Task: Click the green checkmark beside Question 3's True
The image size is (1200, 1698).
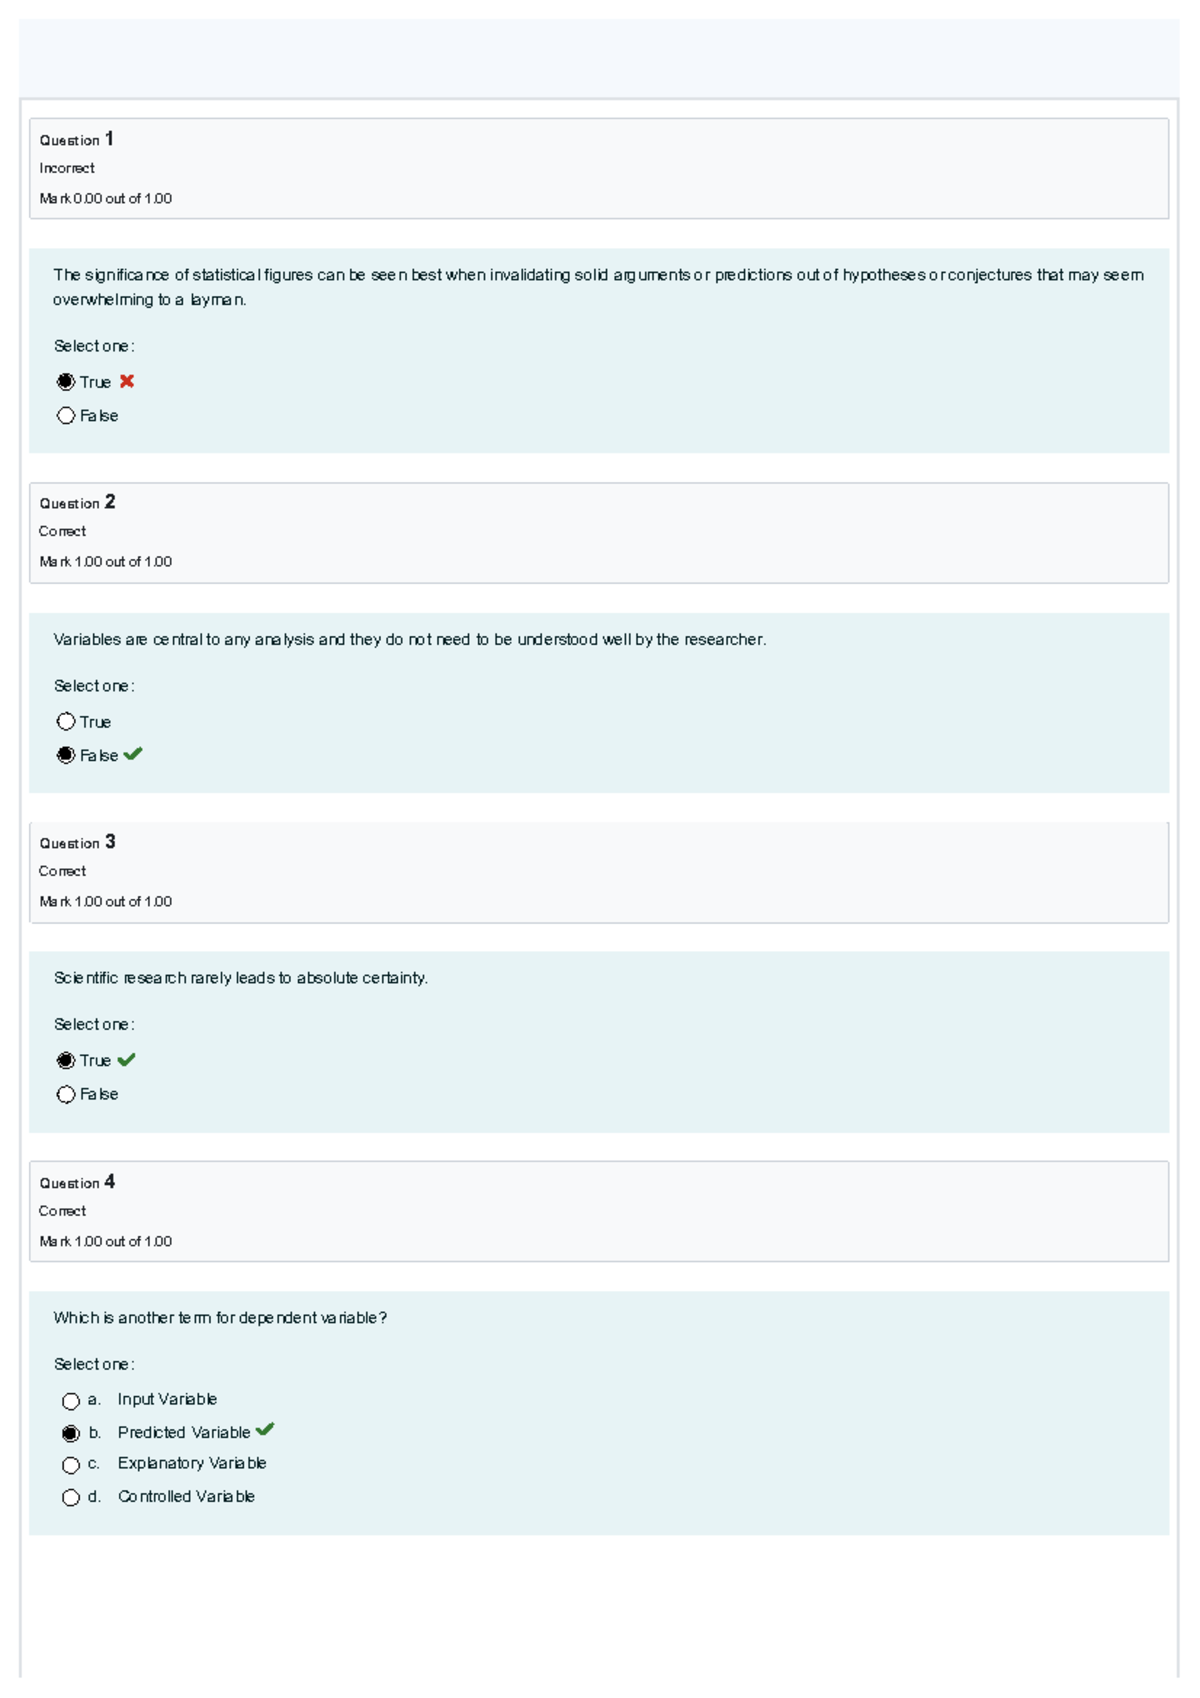Action: point(127,1059)
